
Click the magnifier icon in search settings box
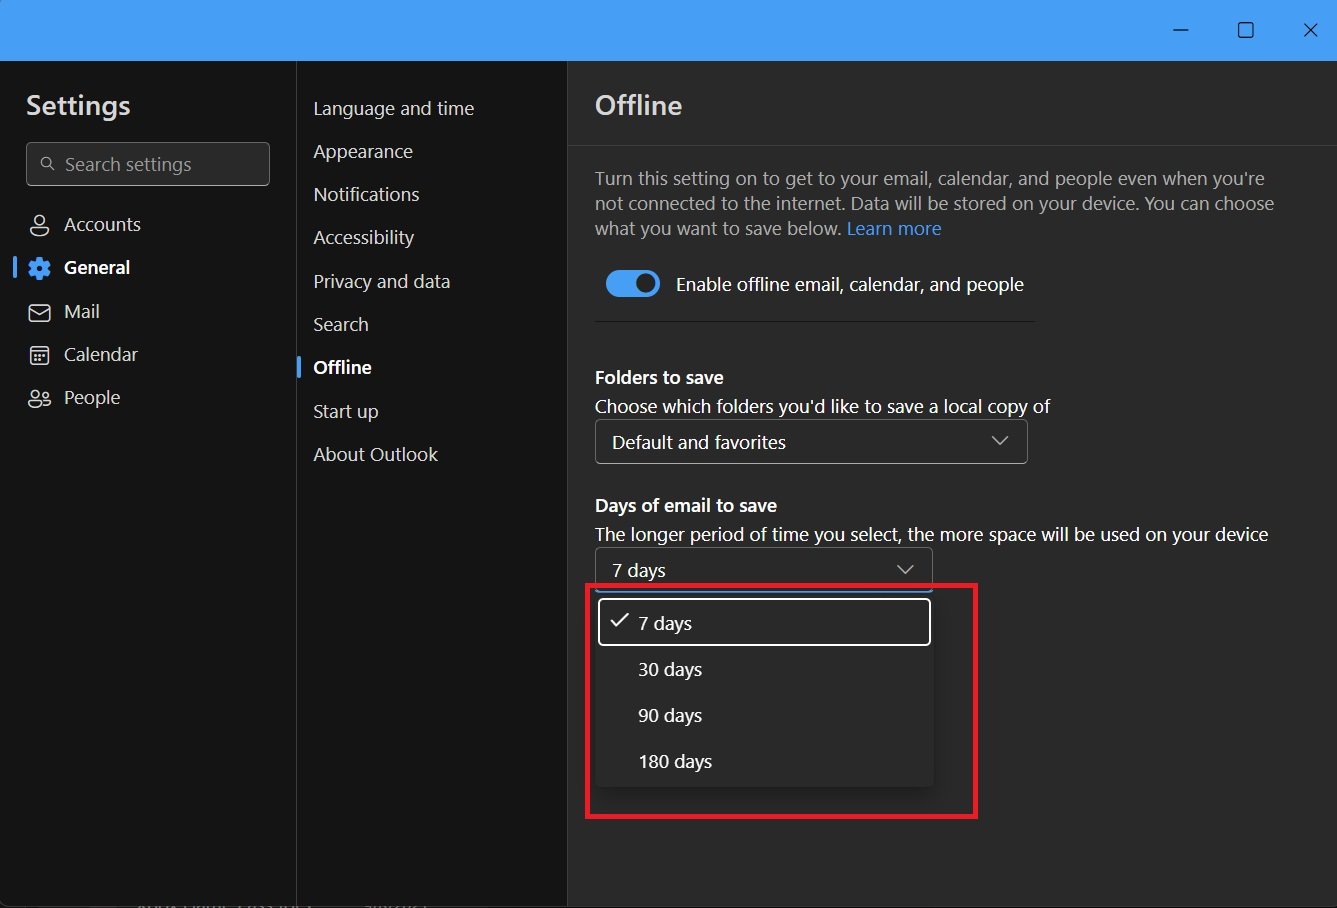coord(47,163)
